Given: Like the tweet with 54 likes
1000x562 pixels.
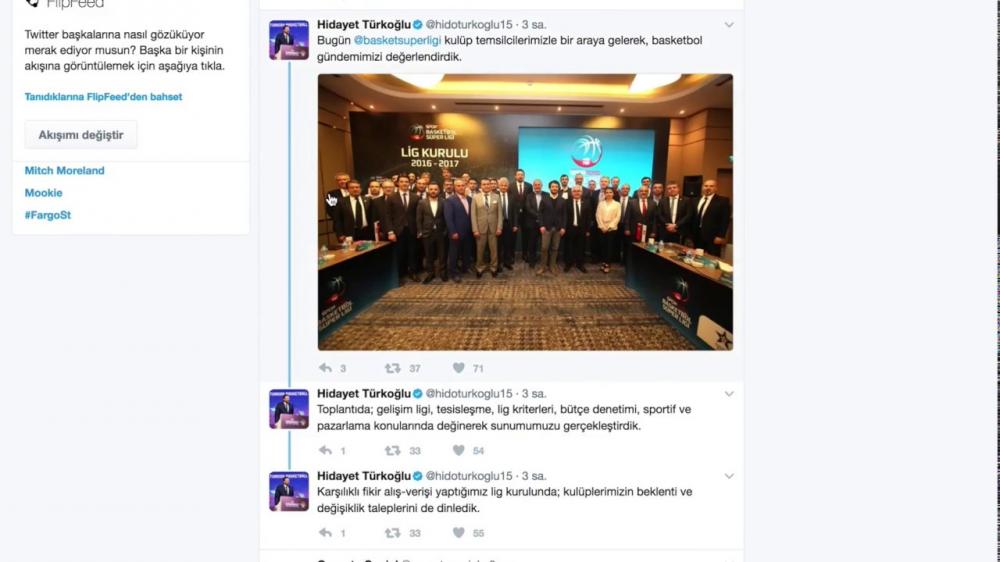Looking at the screenshot, I should pyautogui.click(x=459, y=450).
